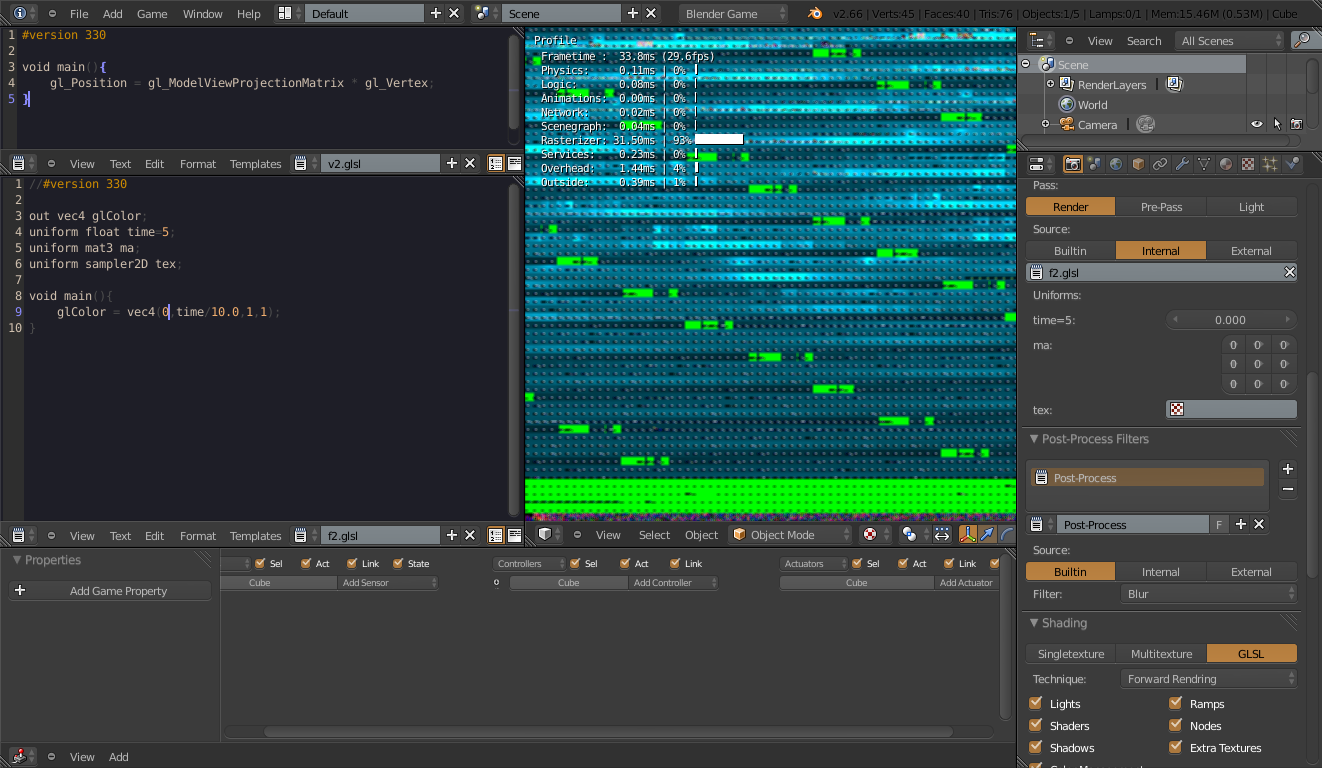Screen dimensions: 1322x768
Task: Open Material sphere icon properties tab
Action: pos(1226,164)
